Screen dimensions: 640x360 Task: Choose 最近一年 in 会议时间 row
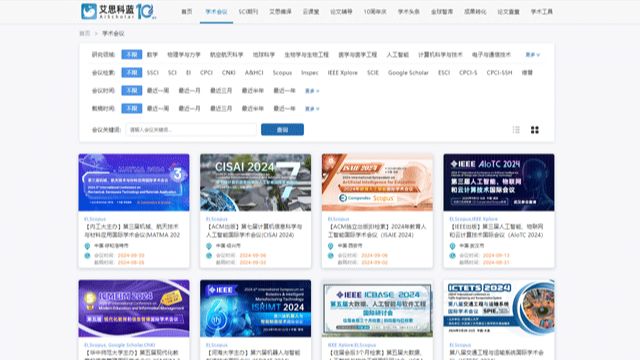284,91
